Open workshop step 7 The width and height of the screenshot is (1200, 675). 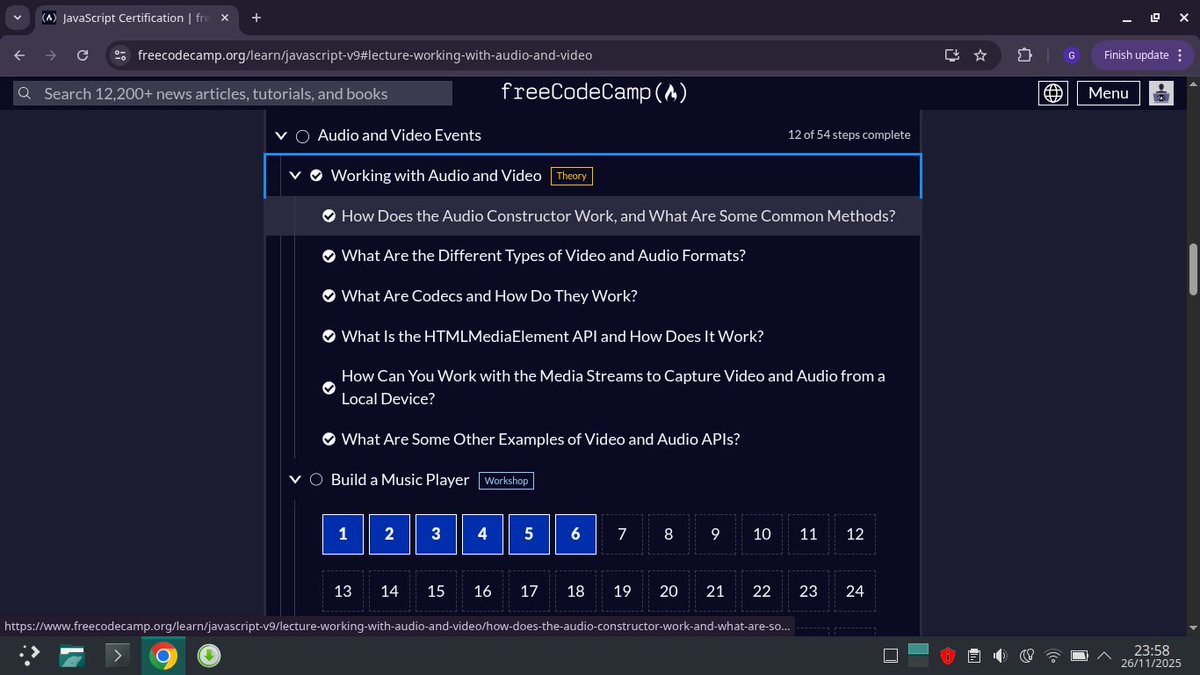tap(622, 534)
